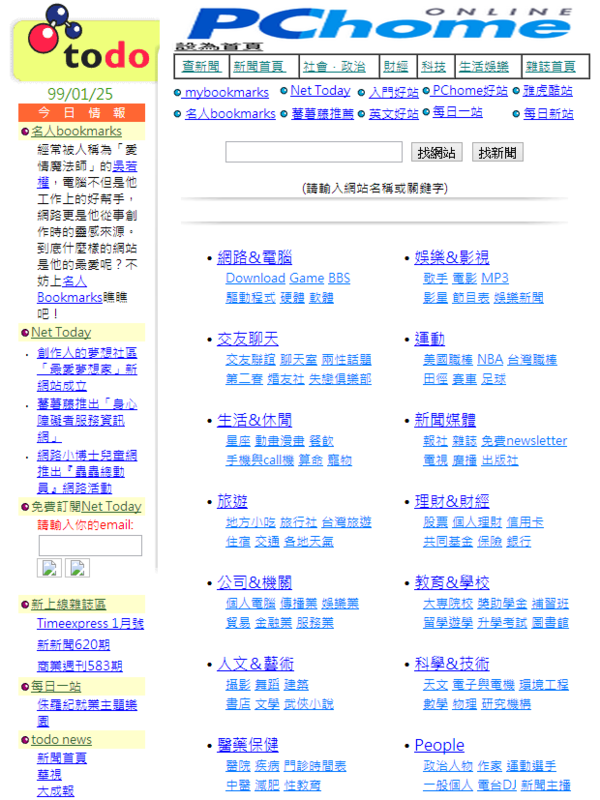Open the 交友聊天 category
This screenshot has width=600, height=800.
[x=248, y=339]
